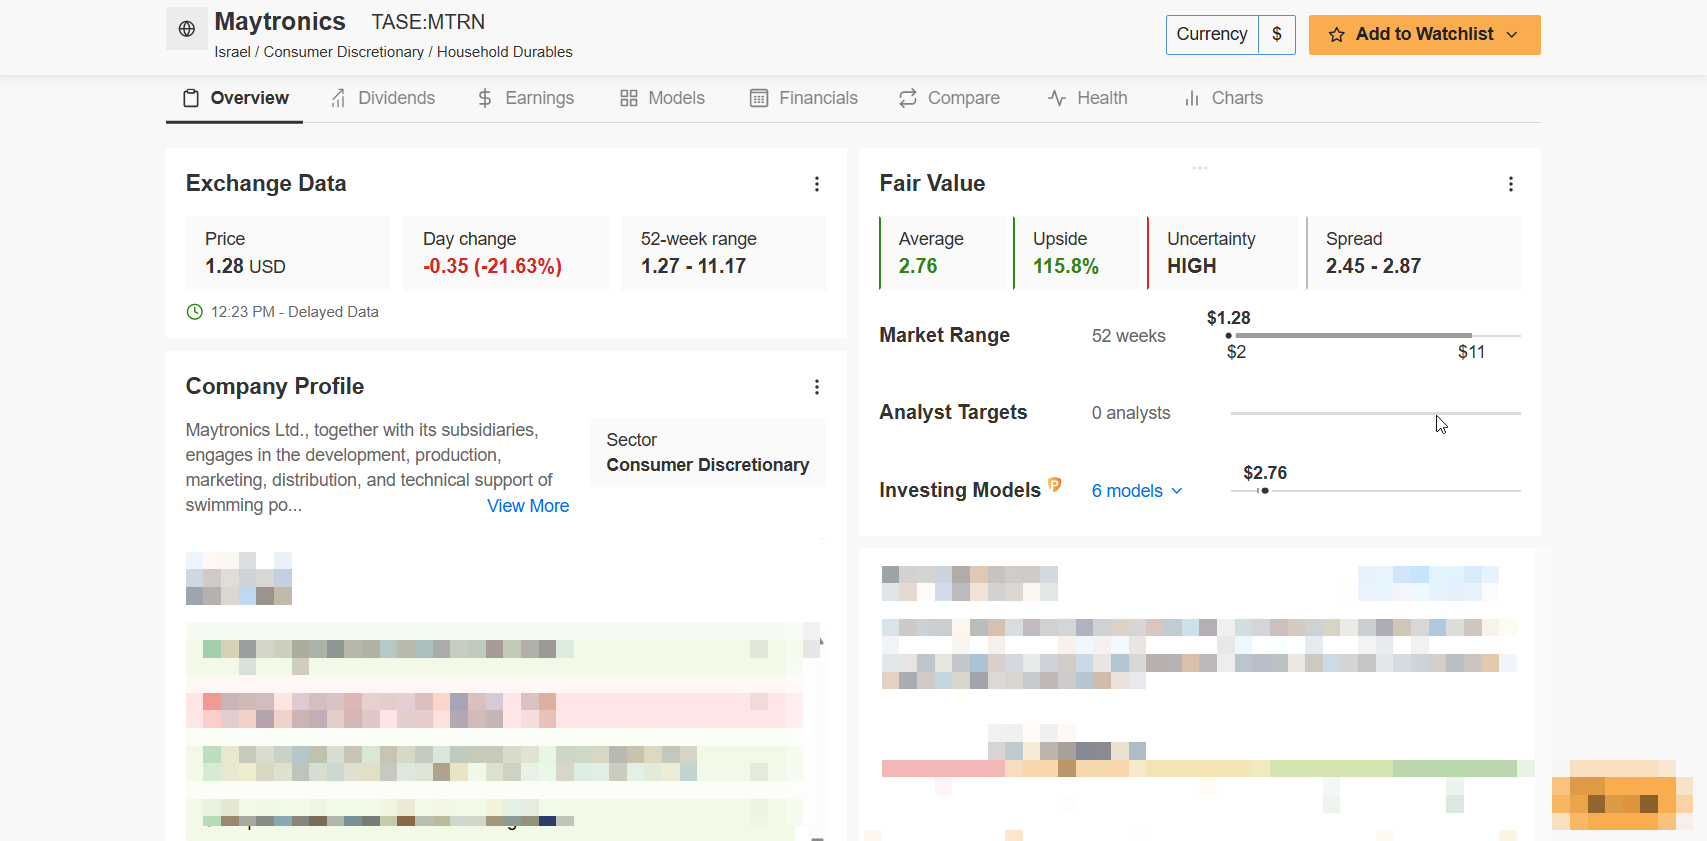Open Company Profile three-dot menu
1707x841 pixels.
[x=817, y=387]
